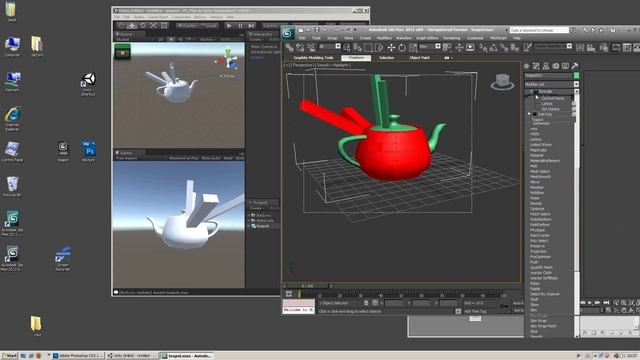Click Add Time Tag in 3ds Max status bar
This screenshot has width=640, height=360.
point(475,311)
